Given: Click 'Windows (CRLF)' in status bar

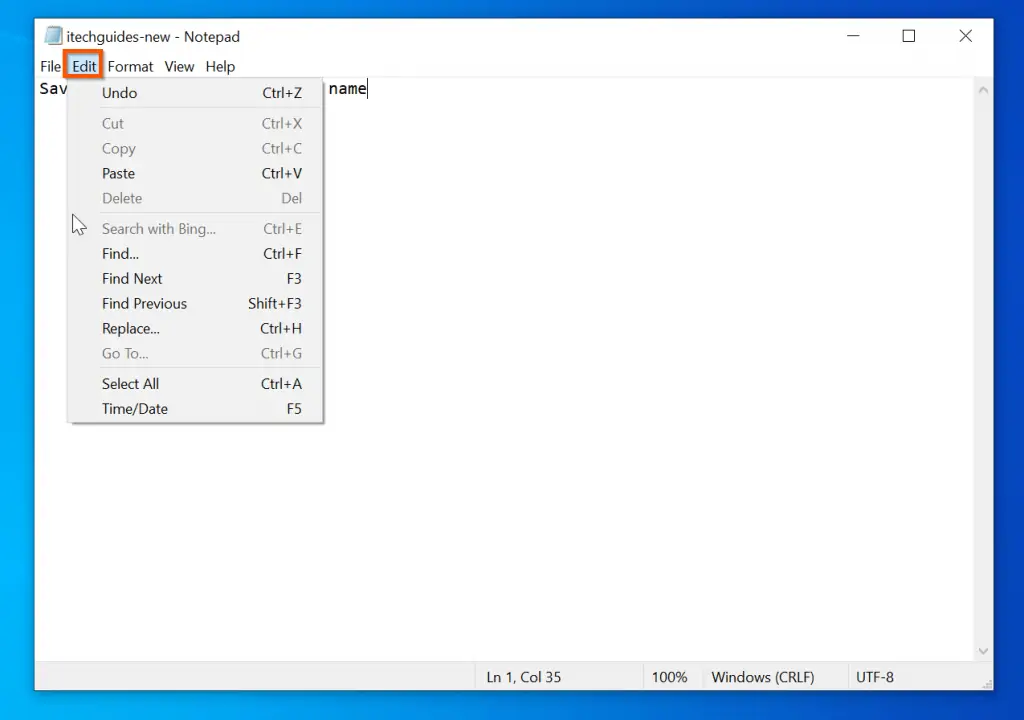Looking at the screenshot, I should tap(763, 677).
